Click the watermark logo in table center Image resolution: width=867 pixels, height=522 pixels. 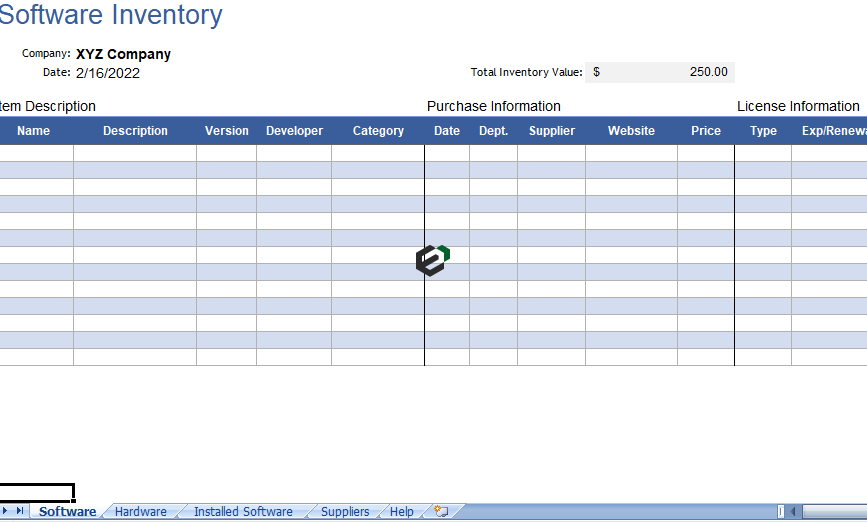click(432, 260)
